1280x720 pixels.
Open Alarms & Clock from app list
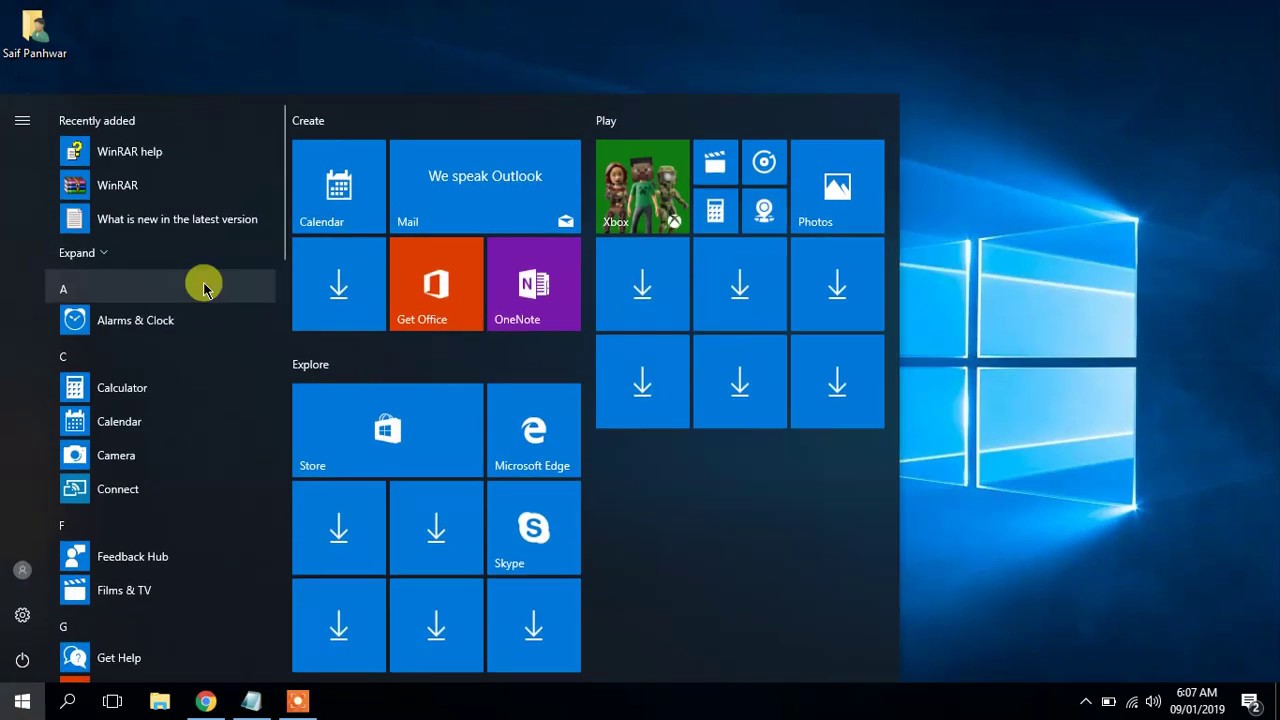[x=135, y=320]
